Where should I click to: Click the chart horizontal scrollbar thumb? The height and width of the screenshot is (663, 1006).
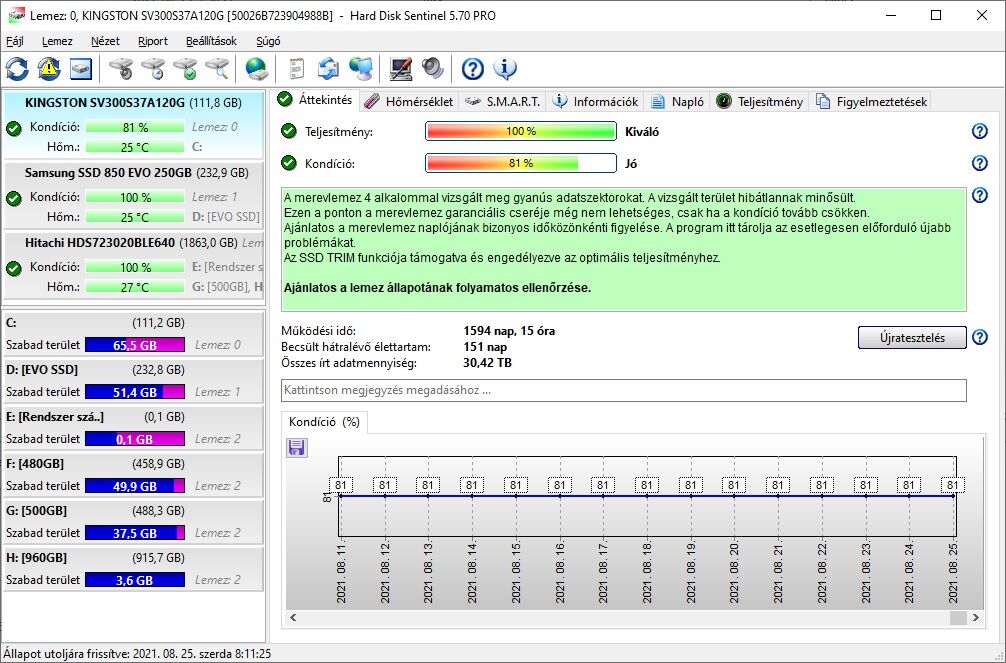(957, 617)
